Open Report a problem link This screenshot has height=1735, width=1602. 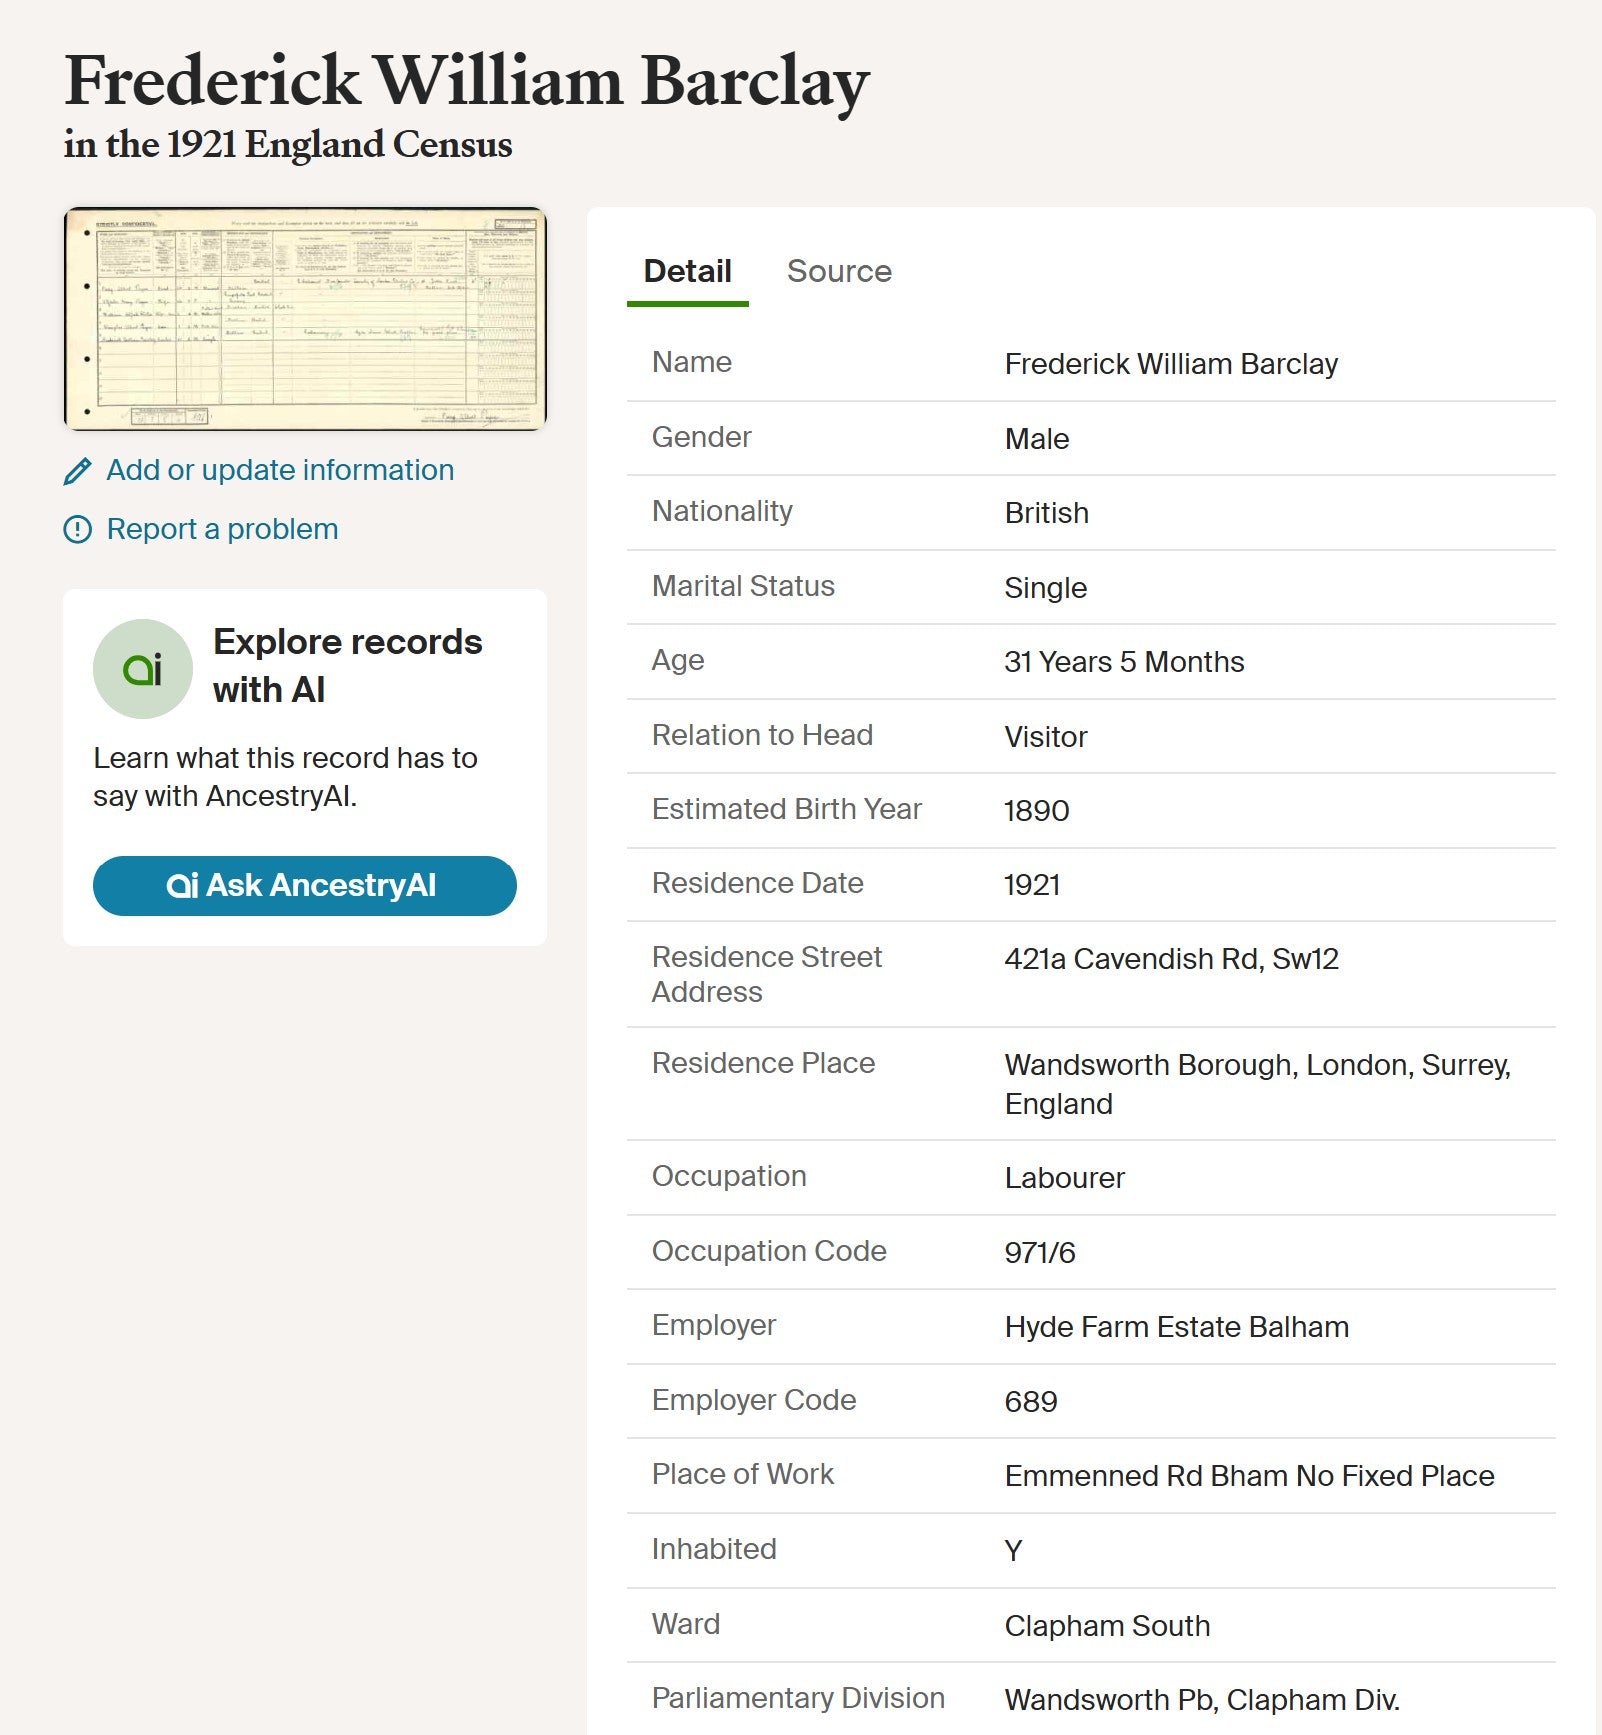click(222, 529)
